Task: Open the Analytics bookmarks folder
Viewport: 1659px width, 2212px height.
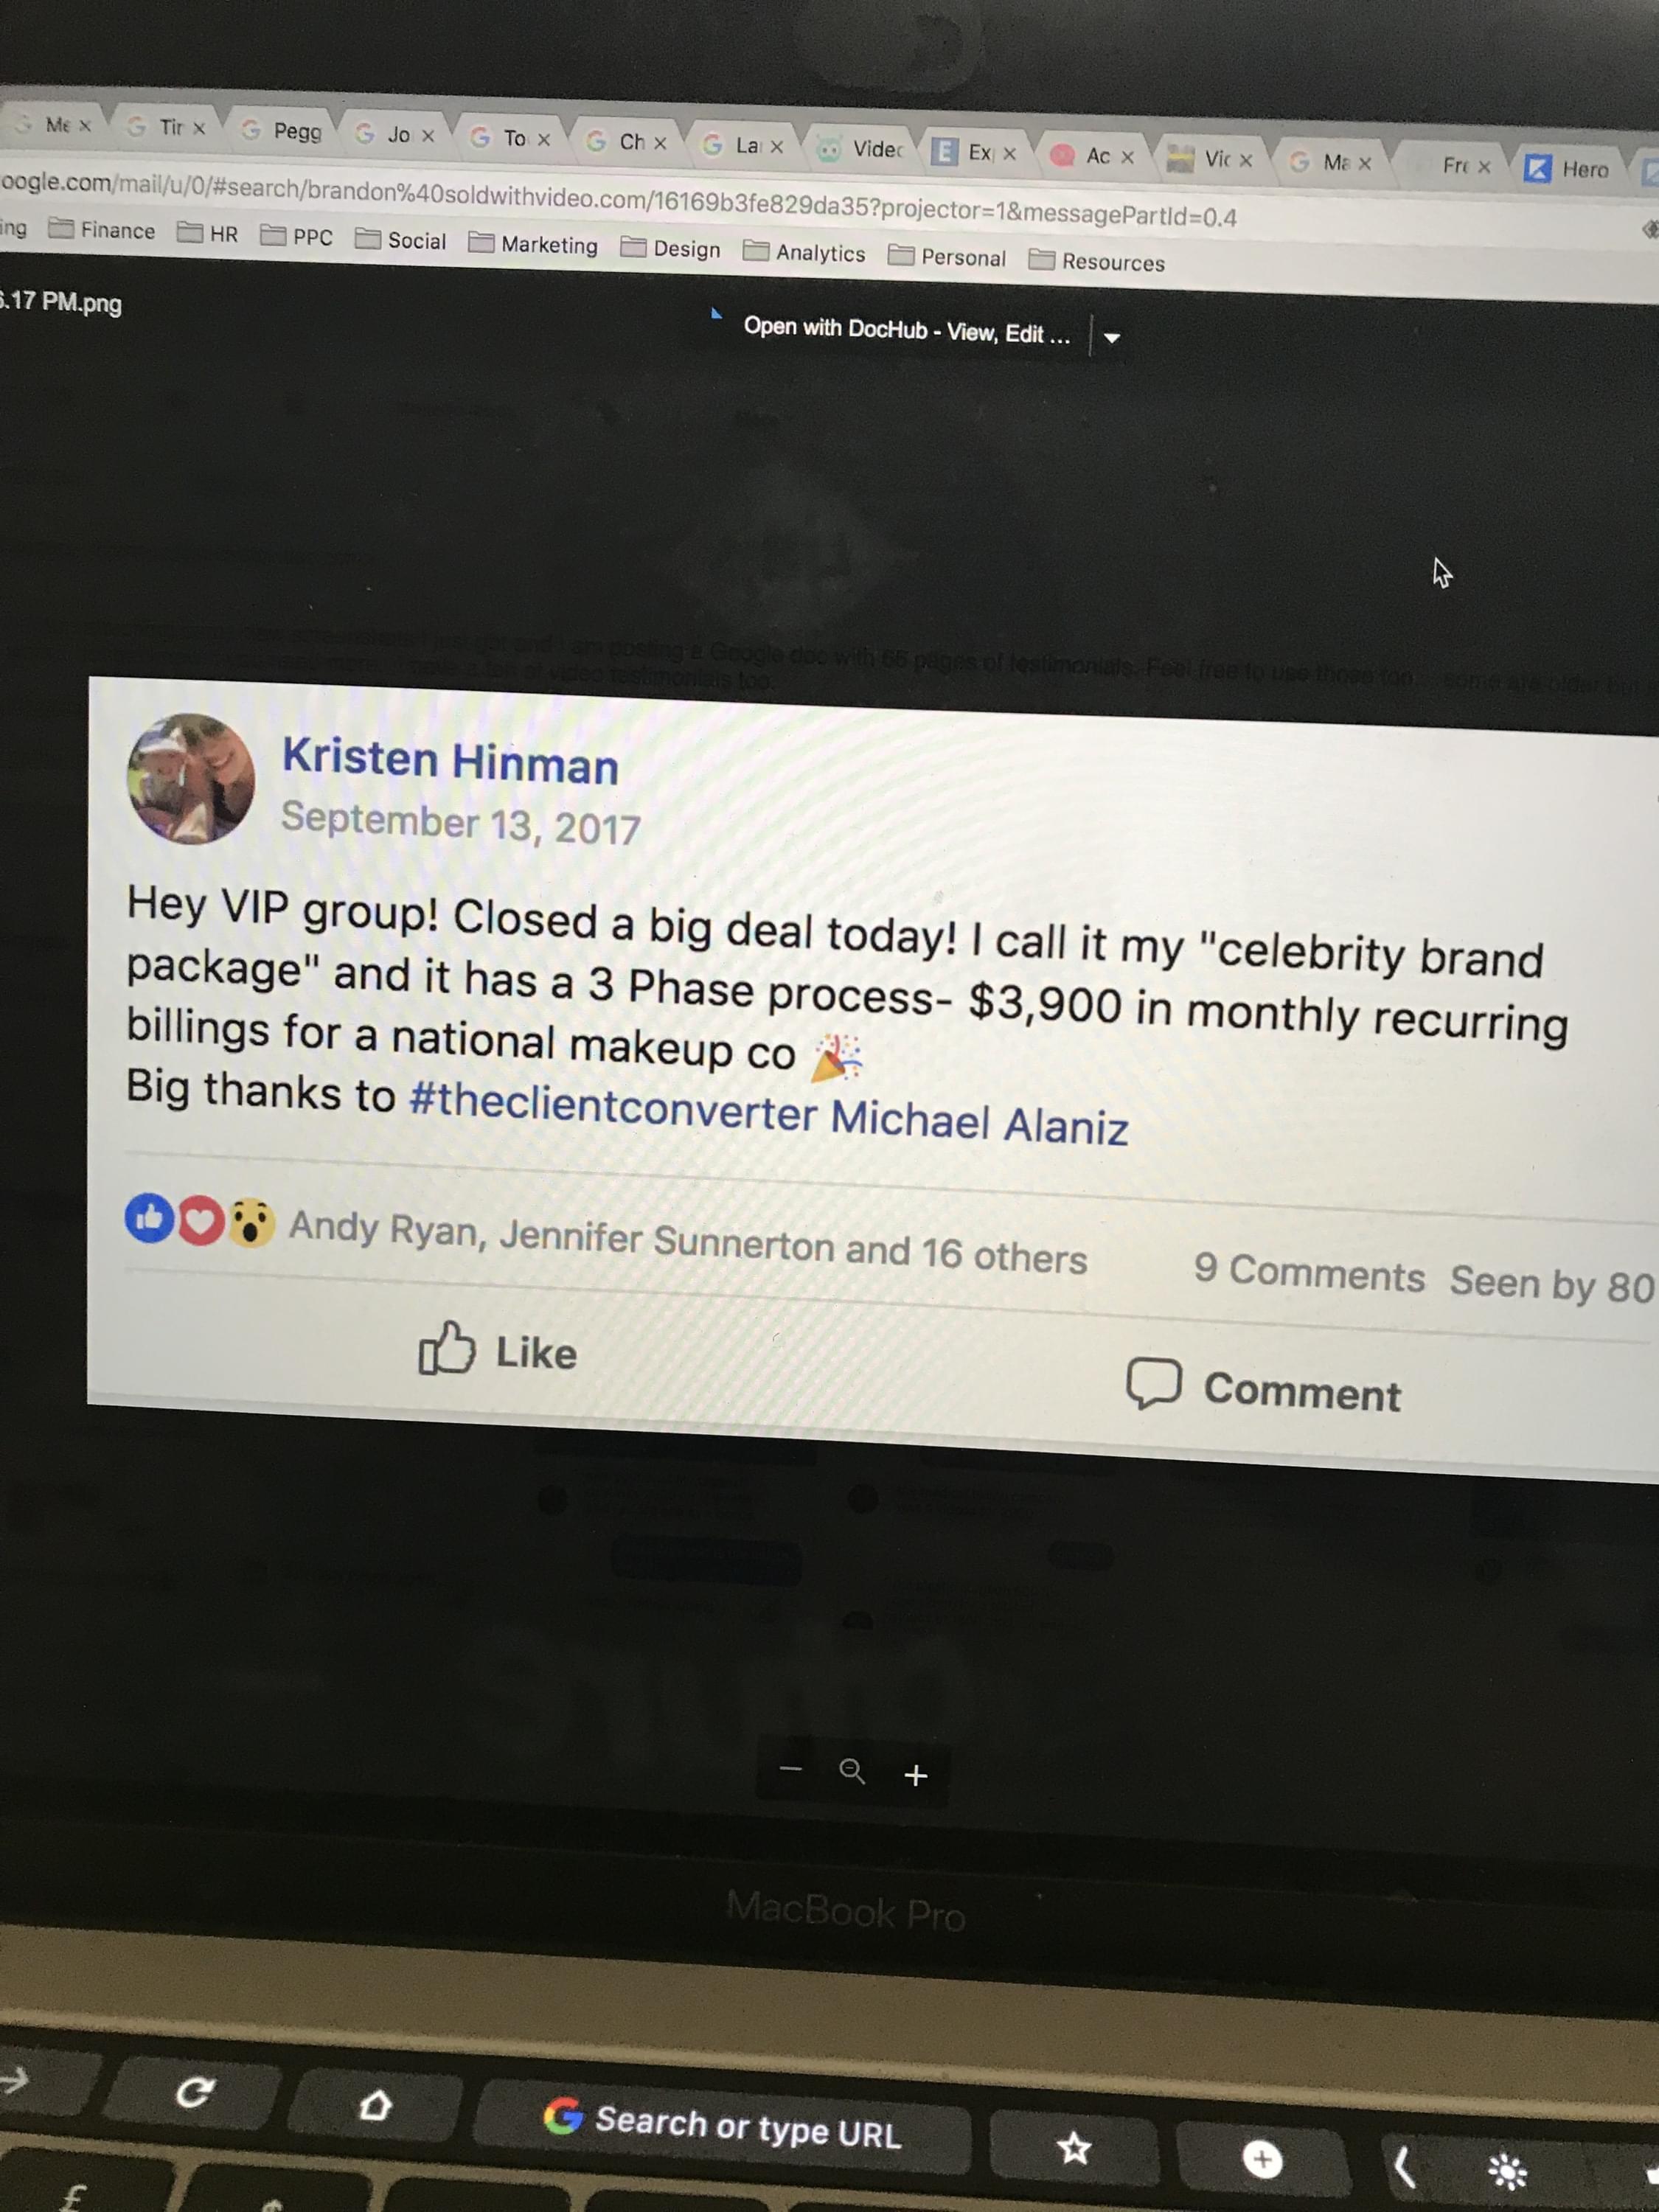Action: click(x=805, y=253)
